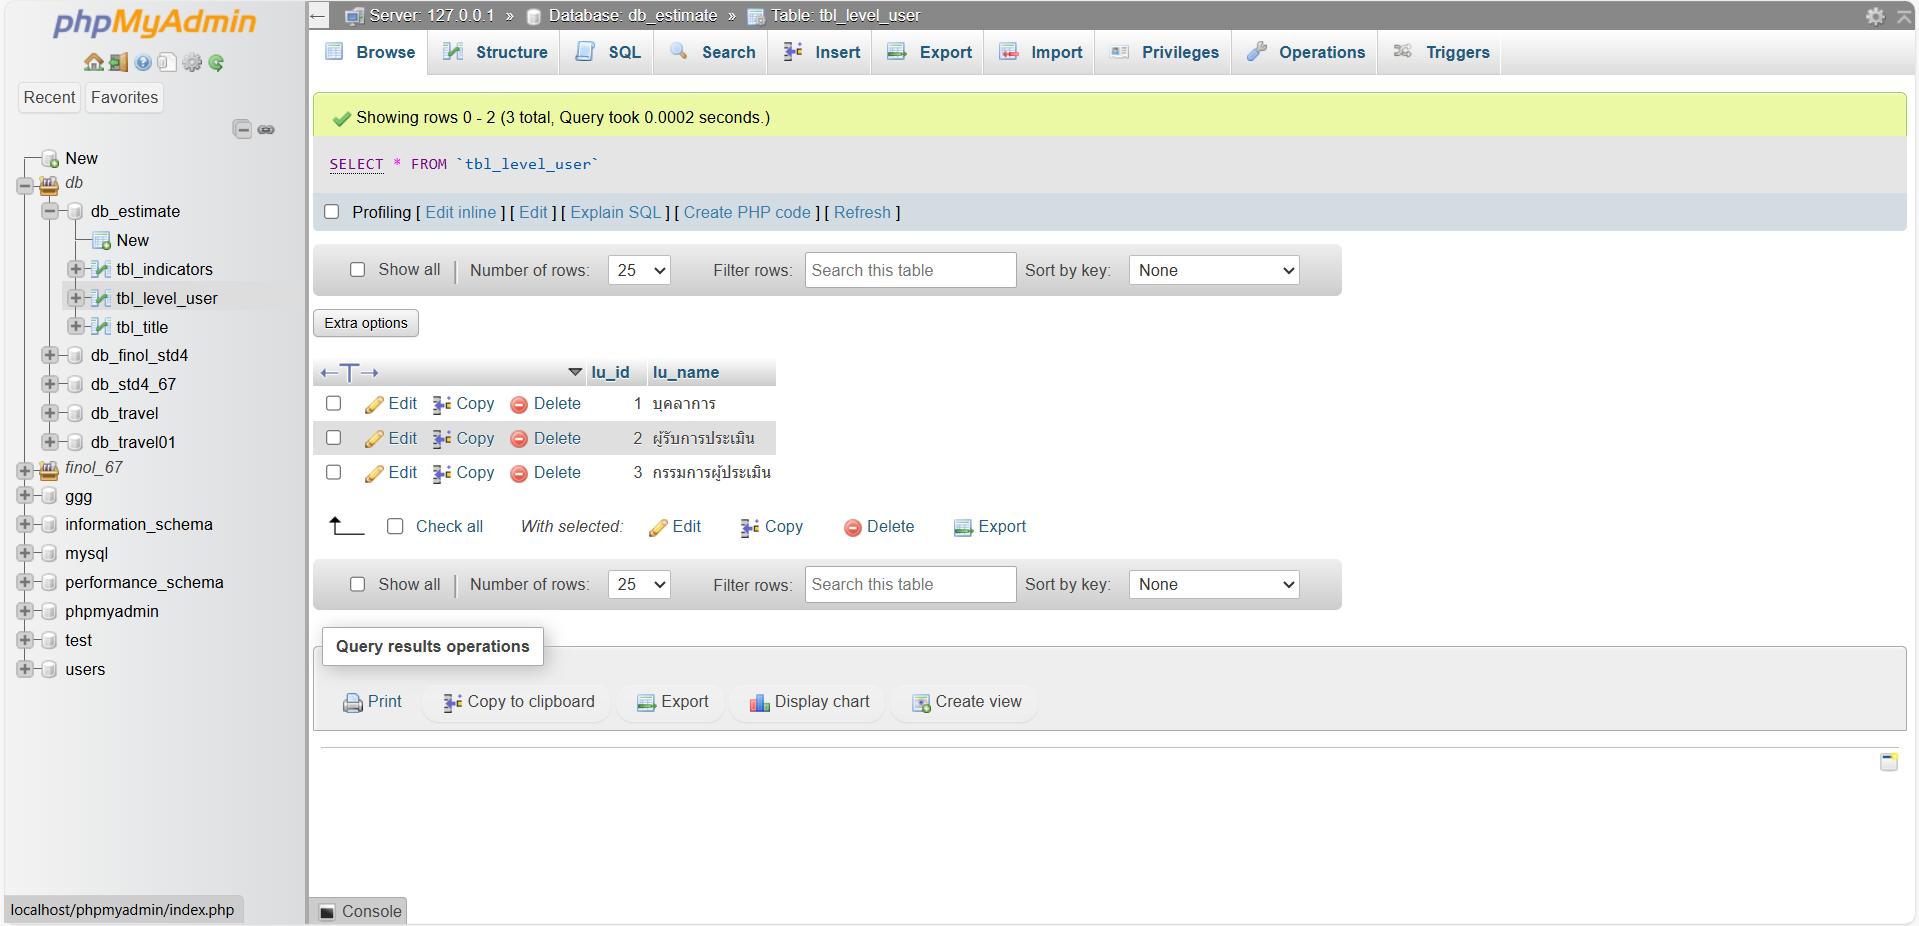The width and height of the screenshot is (1919, 926).
Task: Open the page settings gear icon
Action: click(1874, 16)
